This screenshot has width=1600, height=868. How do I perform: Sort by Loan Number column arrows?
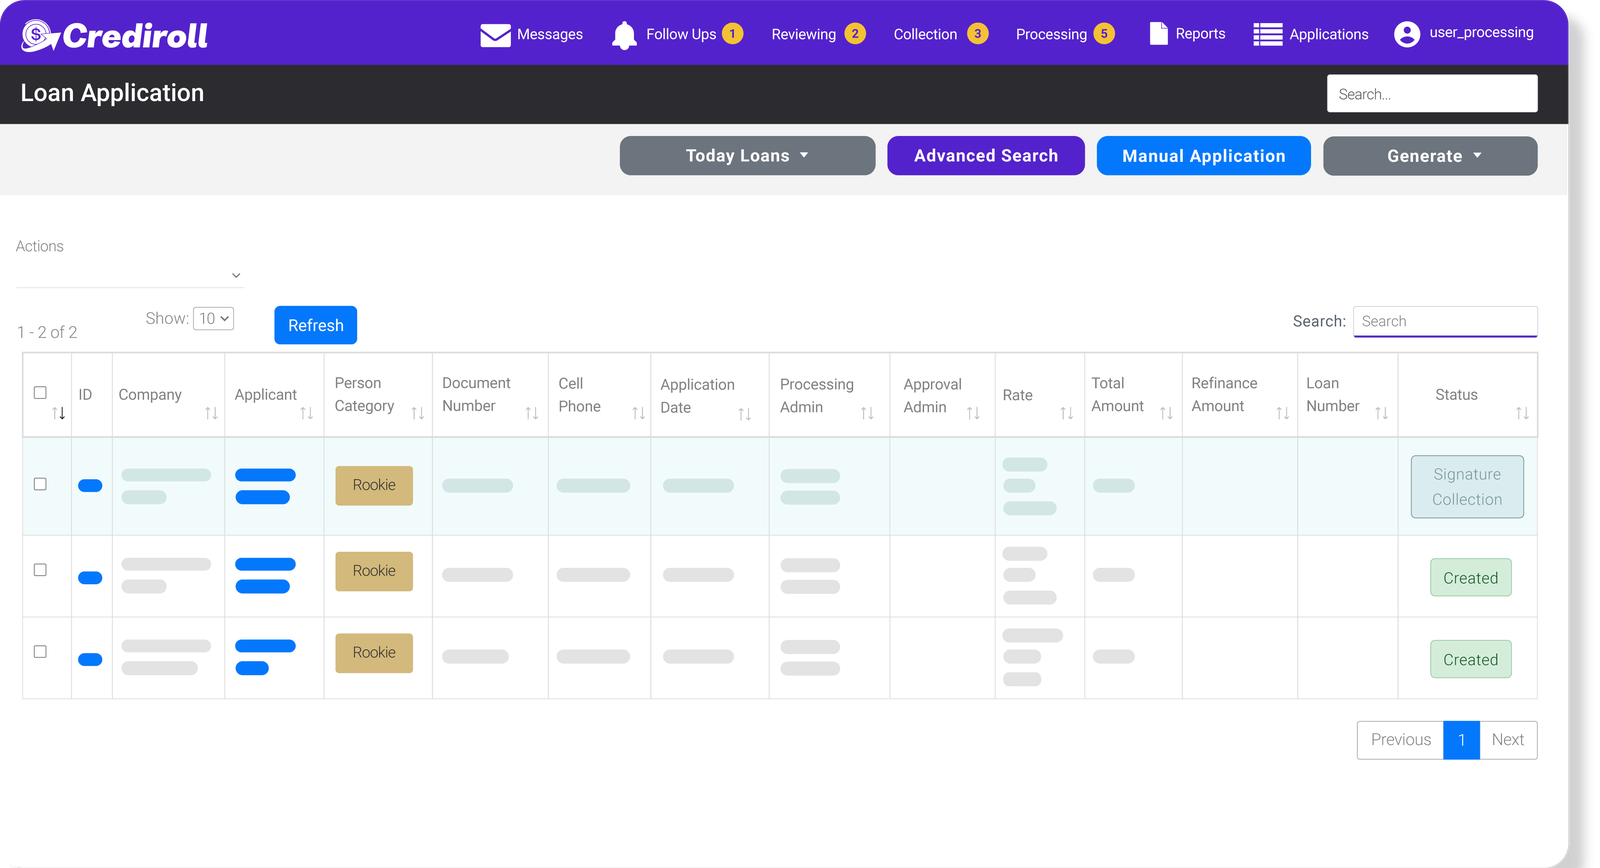click(1381, 413)
